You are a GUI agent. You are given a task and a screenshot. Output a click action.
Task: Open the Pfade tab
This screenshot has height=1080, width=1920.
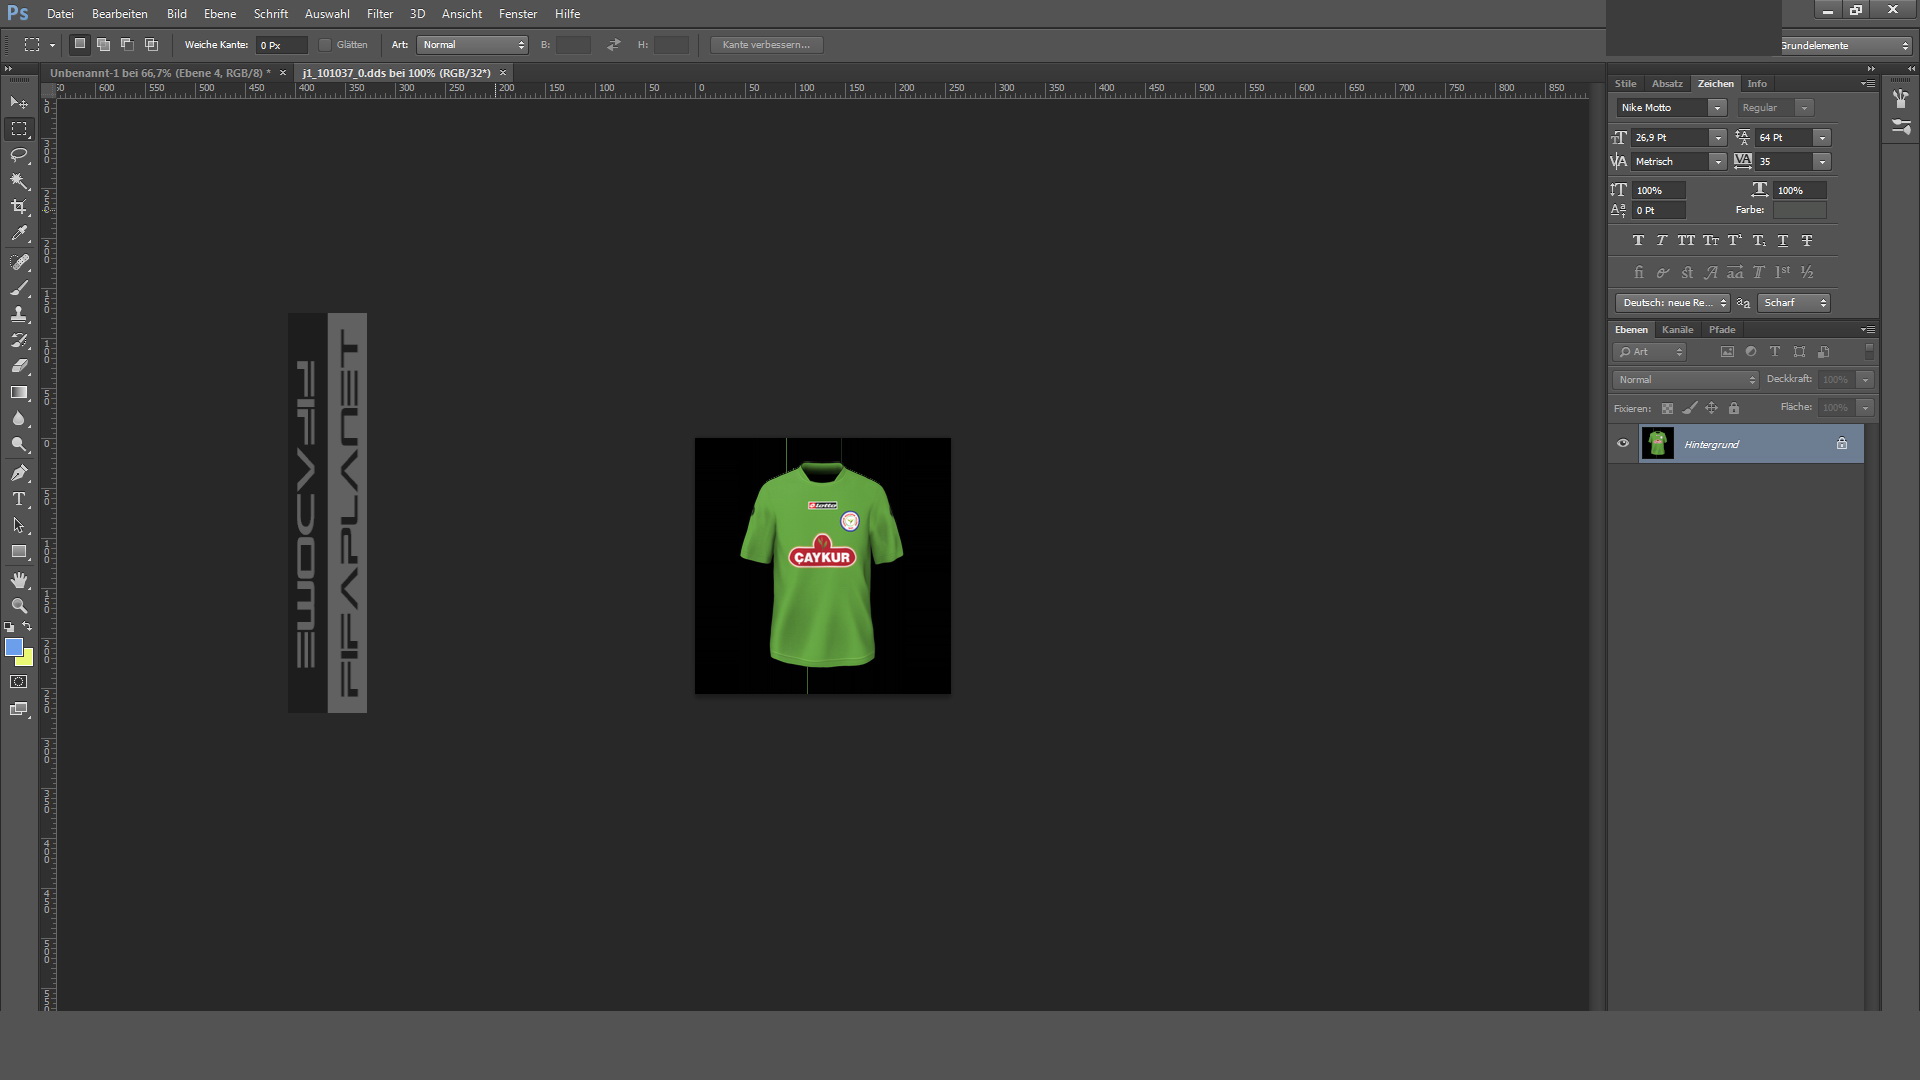(1722, 330)
